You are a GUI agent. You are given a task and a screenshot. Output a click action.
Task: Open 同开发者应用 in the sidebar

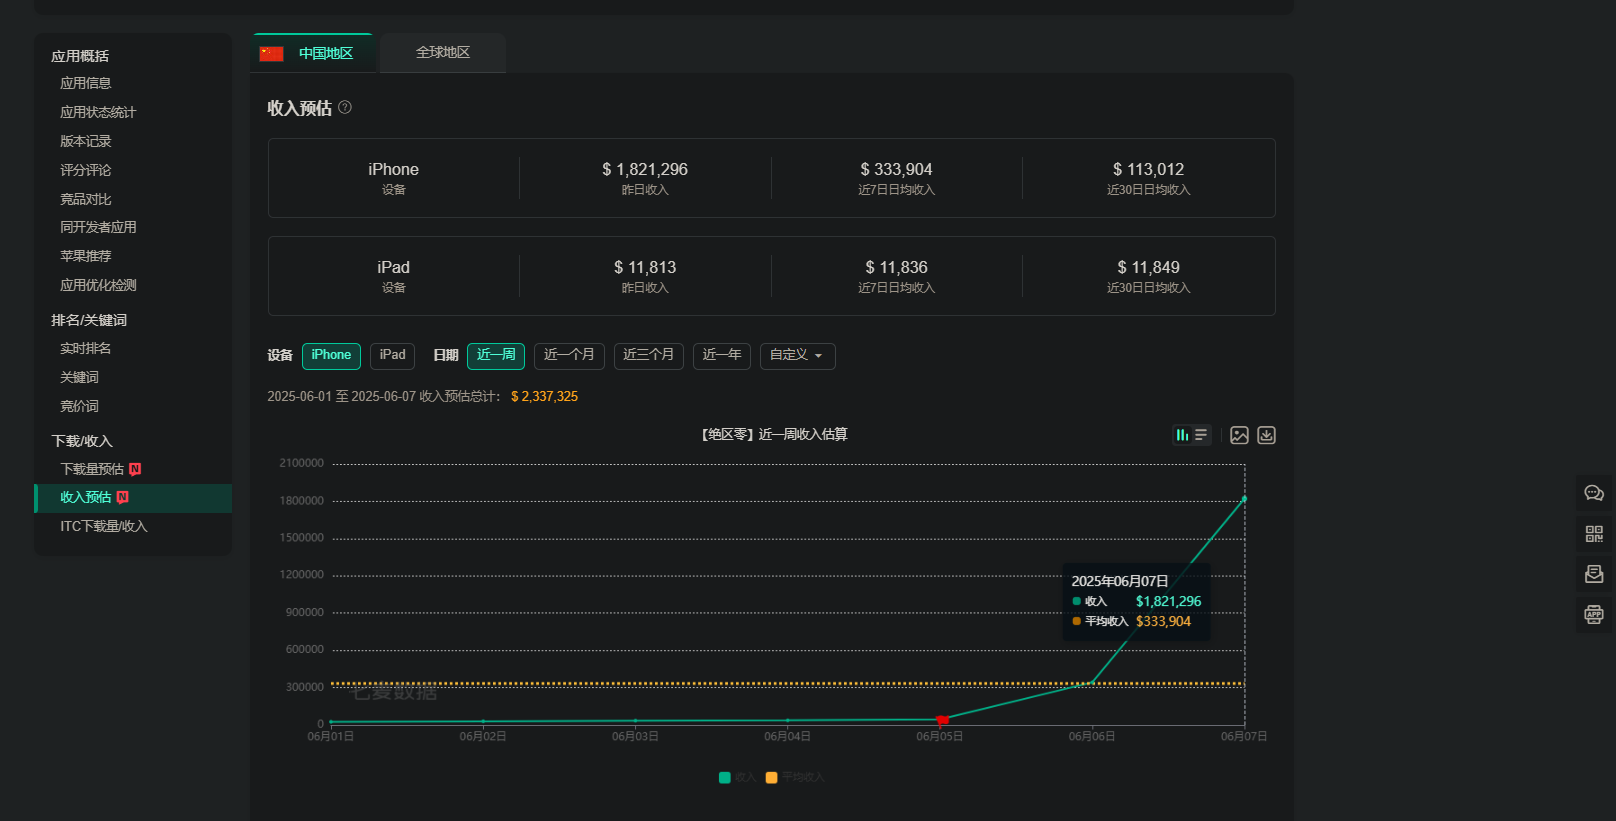(98, 228)
